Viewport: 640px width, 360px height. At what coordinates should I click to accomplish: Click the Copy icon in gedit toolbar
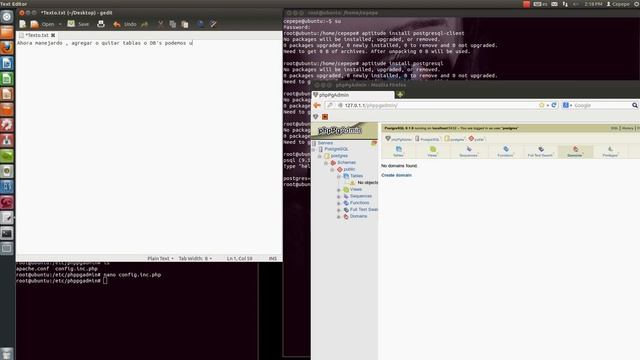tap(173, 24)
